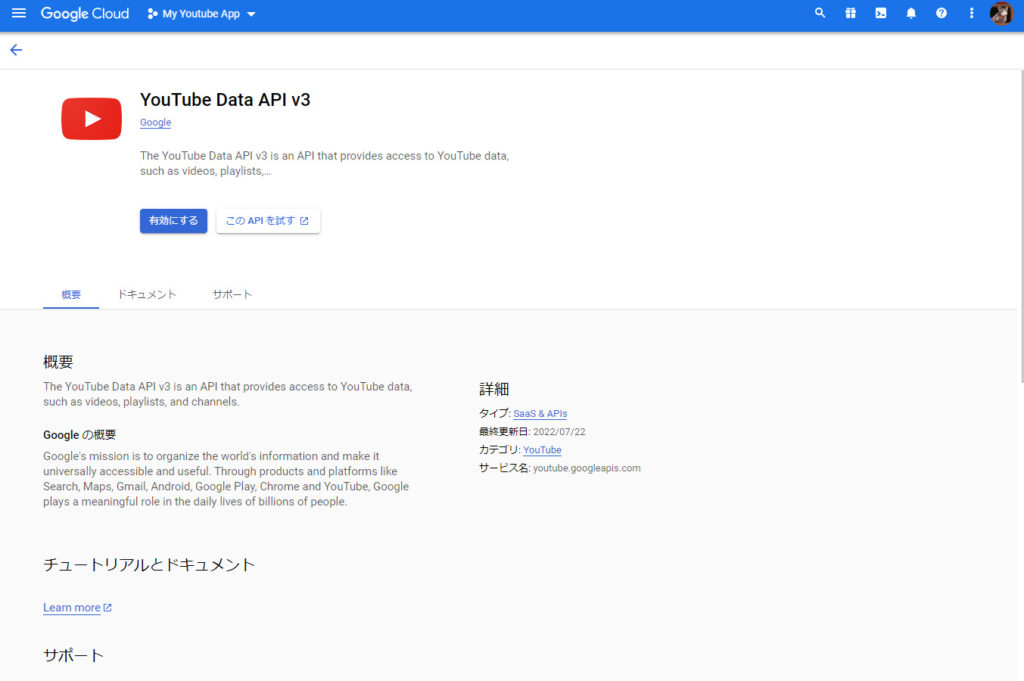Image resolution: width=1024 pixels, height=681 pixels.
Task: Switch to the サポート tab
Action: [232, 294]
